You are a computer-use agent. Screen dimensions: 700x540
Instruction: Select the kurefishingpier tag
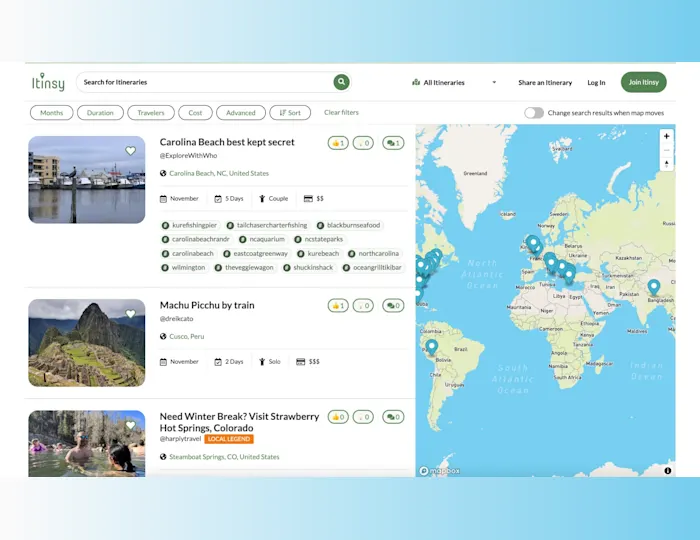(x=190, y=225)
